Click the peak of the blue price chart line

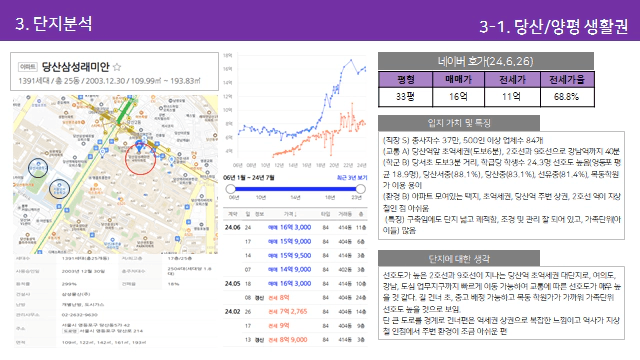coord(351,60)
